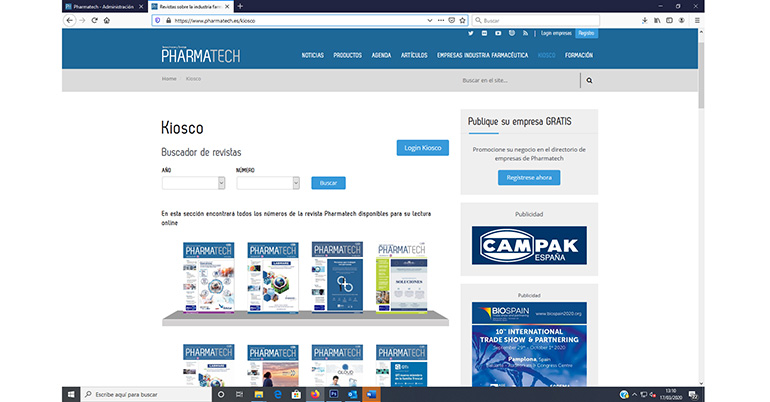Open the NOTICIAS menu item

pos(313,55)
